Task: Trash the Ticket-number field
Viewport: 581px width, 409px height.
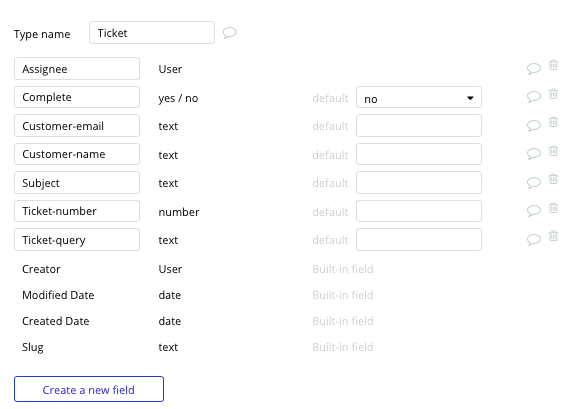Action: (x=553, y=208)
